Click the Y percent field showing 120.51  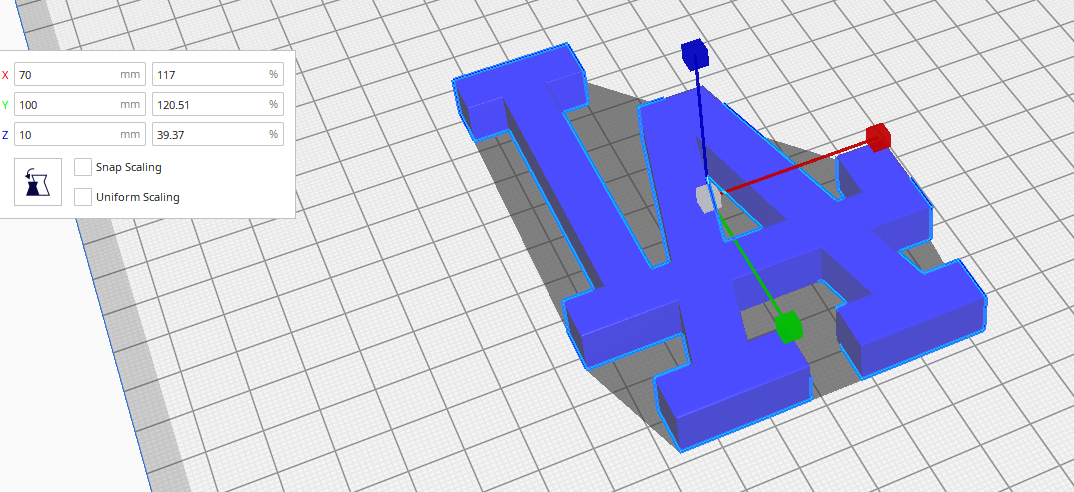click(217, 105)
